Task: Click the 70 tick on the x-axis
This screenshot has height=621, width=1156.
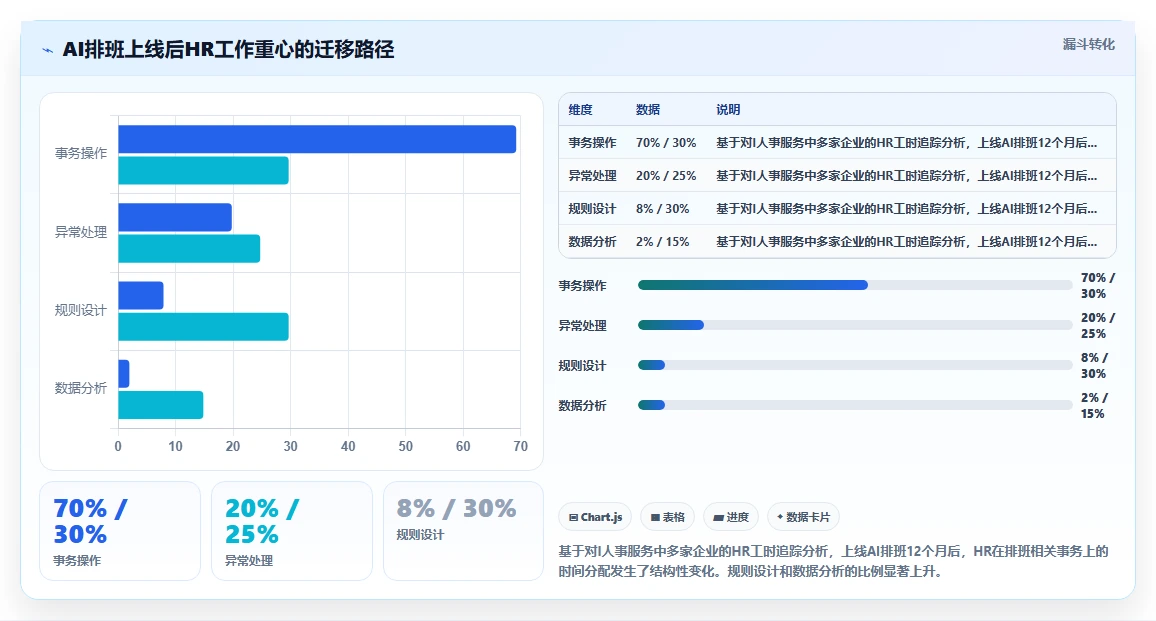Action: click(x=520, y=446)
